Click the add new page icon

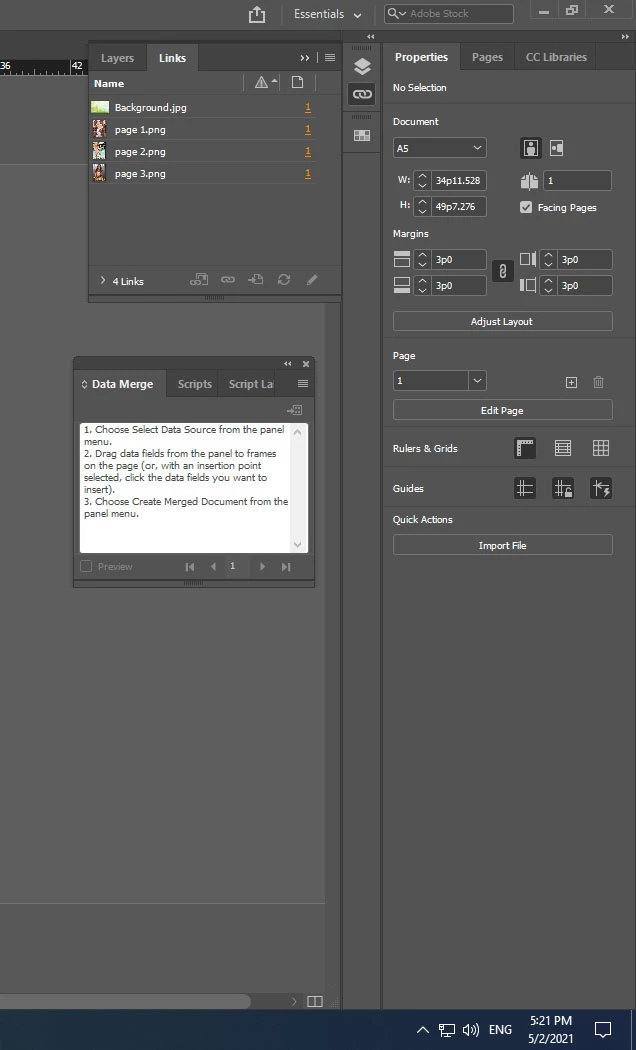pos(571,382)
